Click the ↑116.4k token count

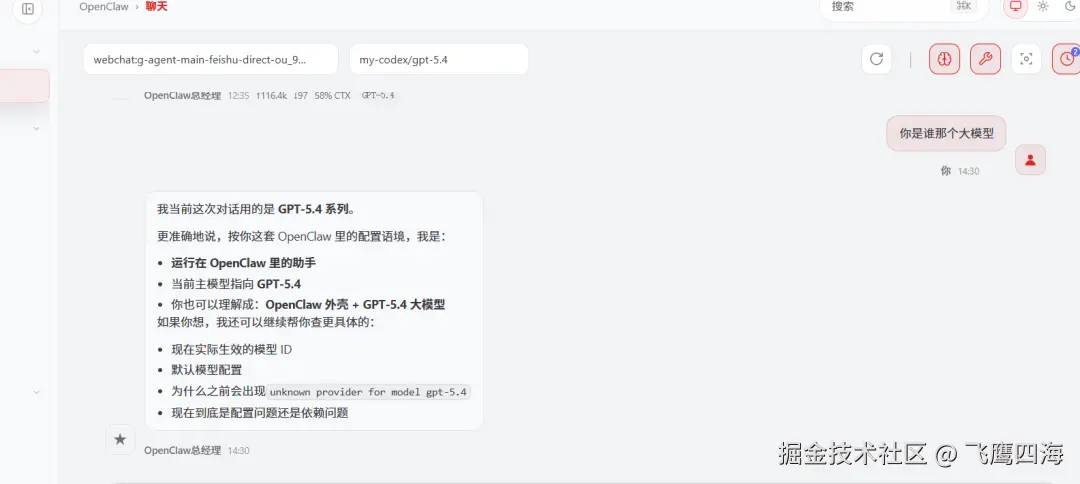pos(271,96)
